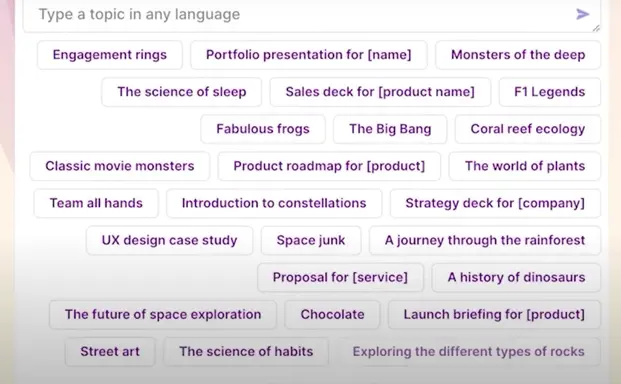Click the 'F1 Legends' topic chip
The image size is (621, 384).
[550, 92]
